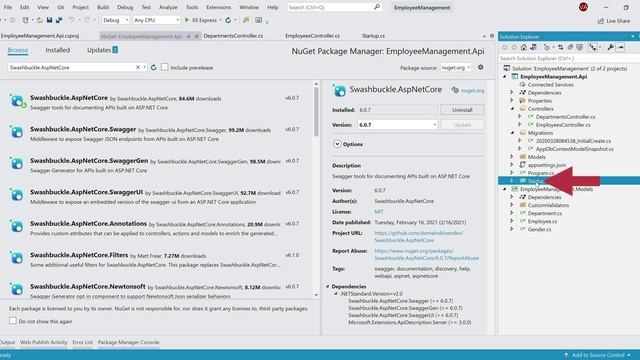Viewport: 640px width, 360px height.
Task: Click the Live Share icon
Action: tap(601, 21)
